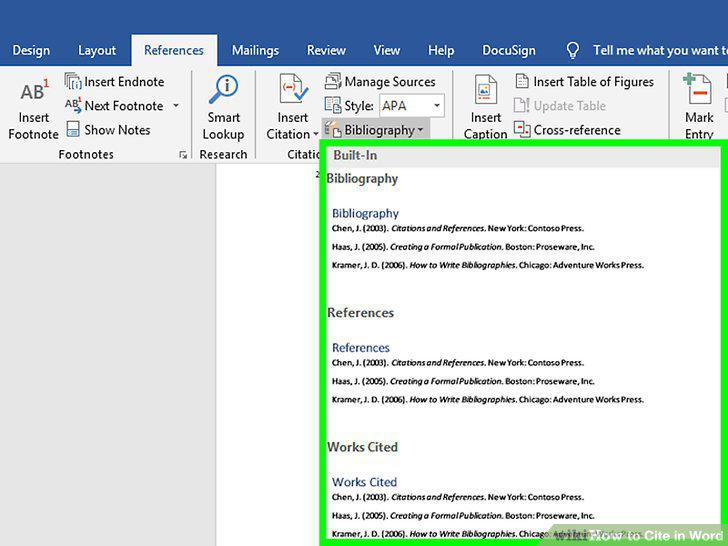Image resolution: width=728 pixels, height=546 pixels.
Task: Click the Tell me what you want field
Action: [x=660, y=50]
